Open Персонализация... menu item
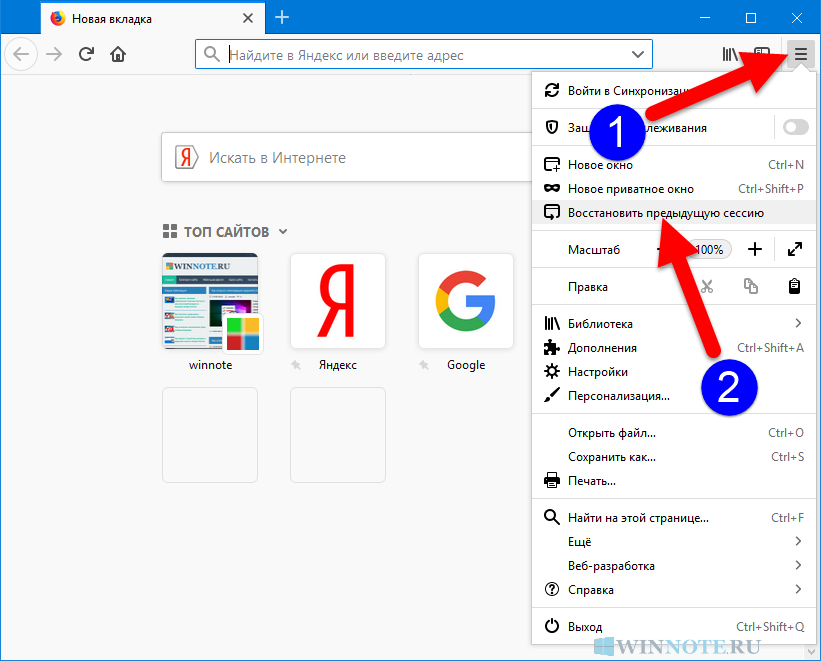Viewport: 821px width, 661px height. click(x=674, y=395)
